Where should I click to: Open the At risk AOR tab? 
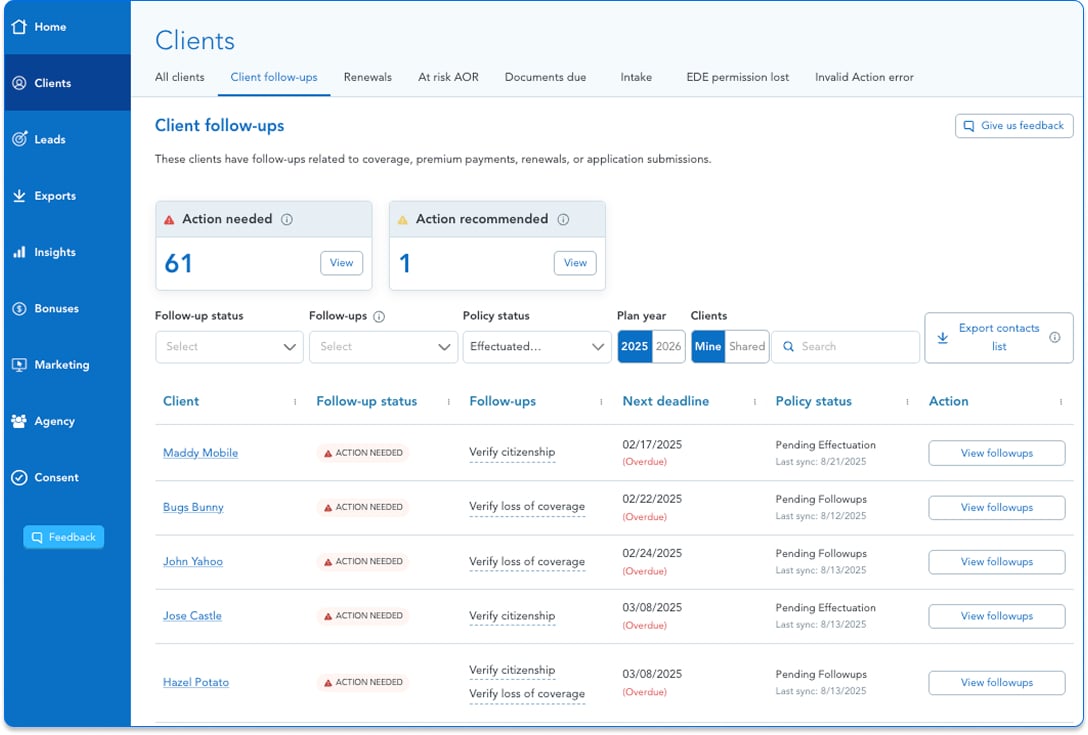[448, 77]
